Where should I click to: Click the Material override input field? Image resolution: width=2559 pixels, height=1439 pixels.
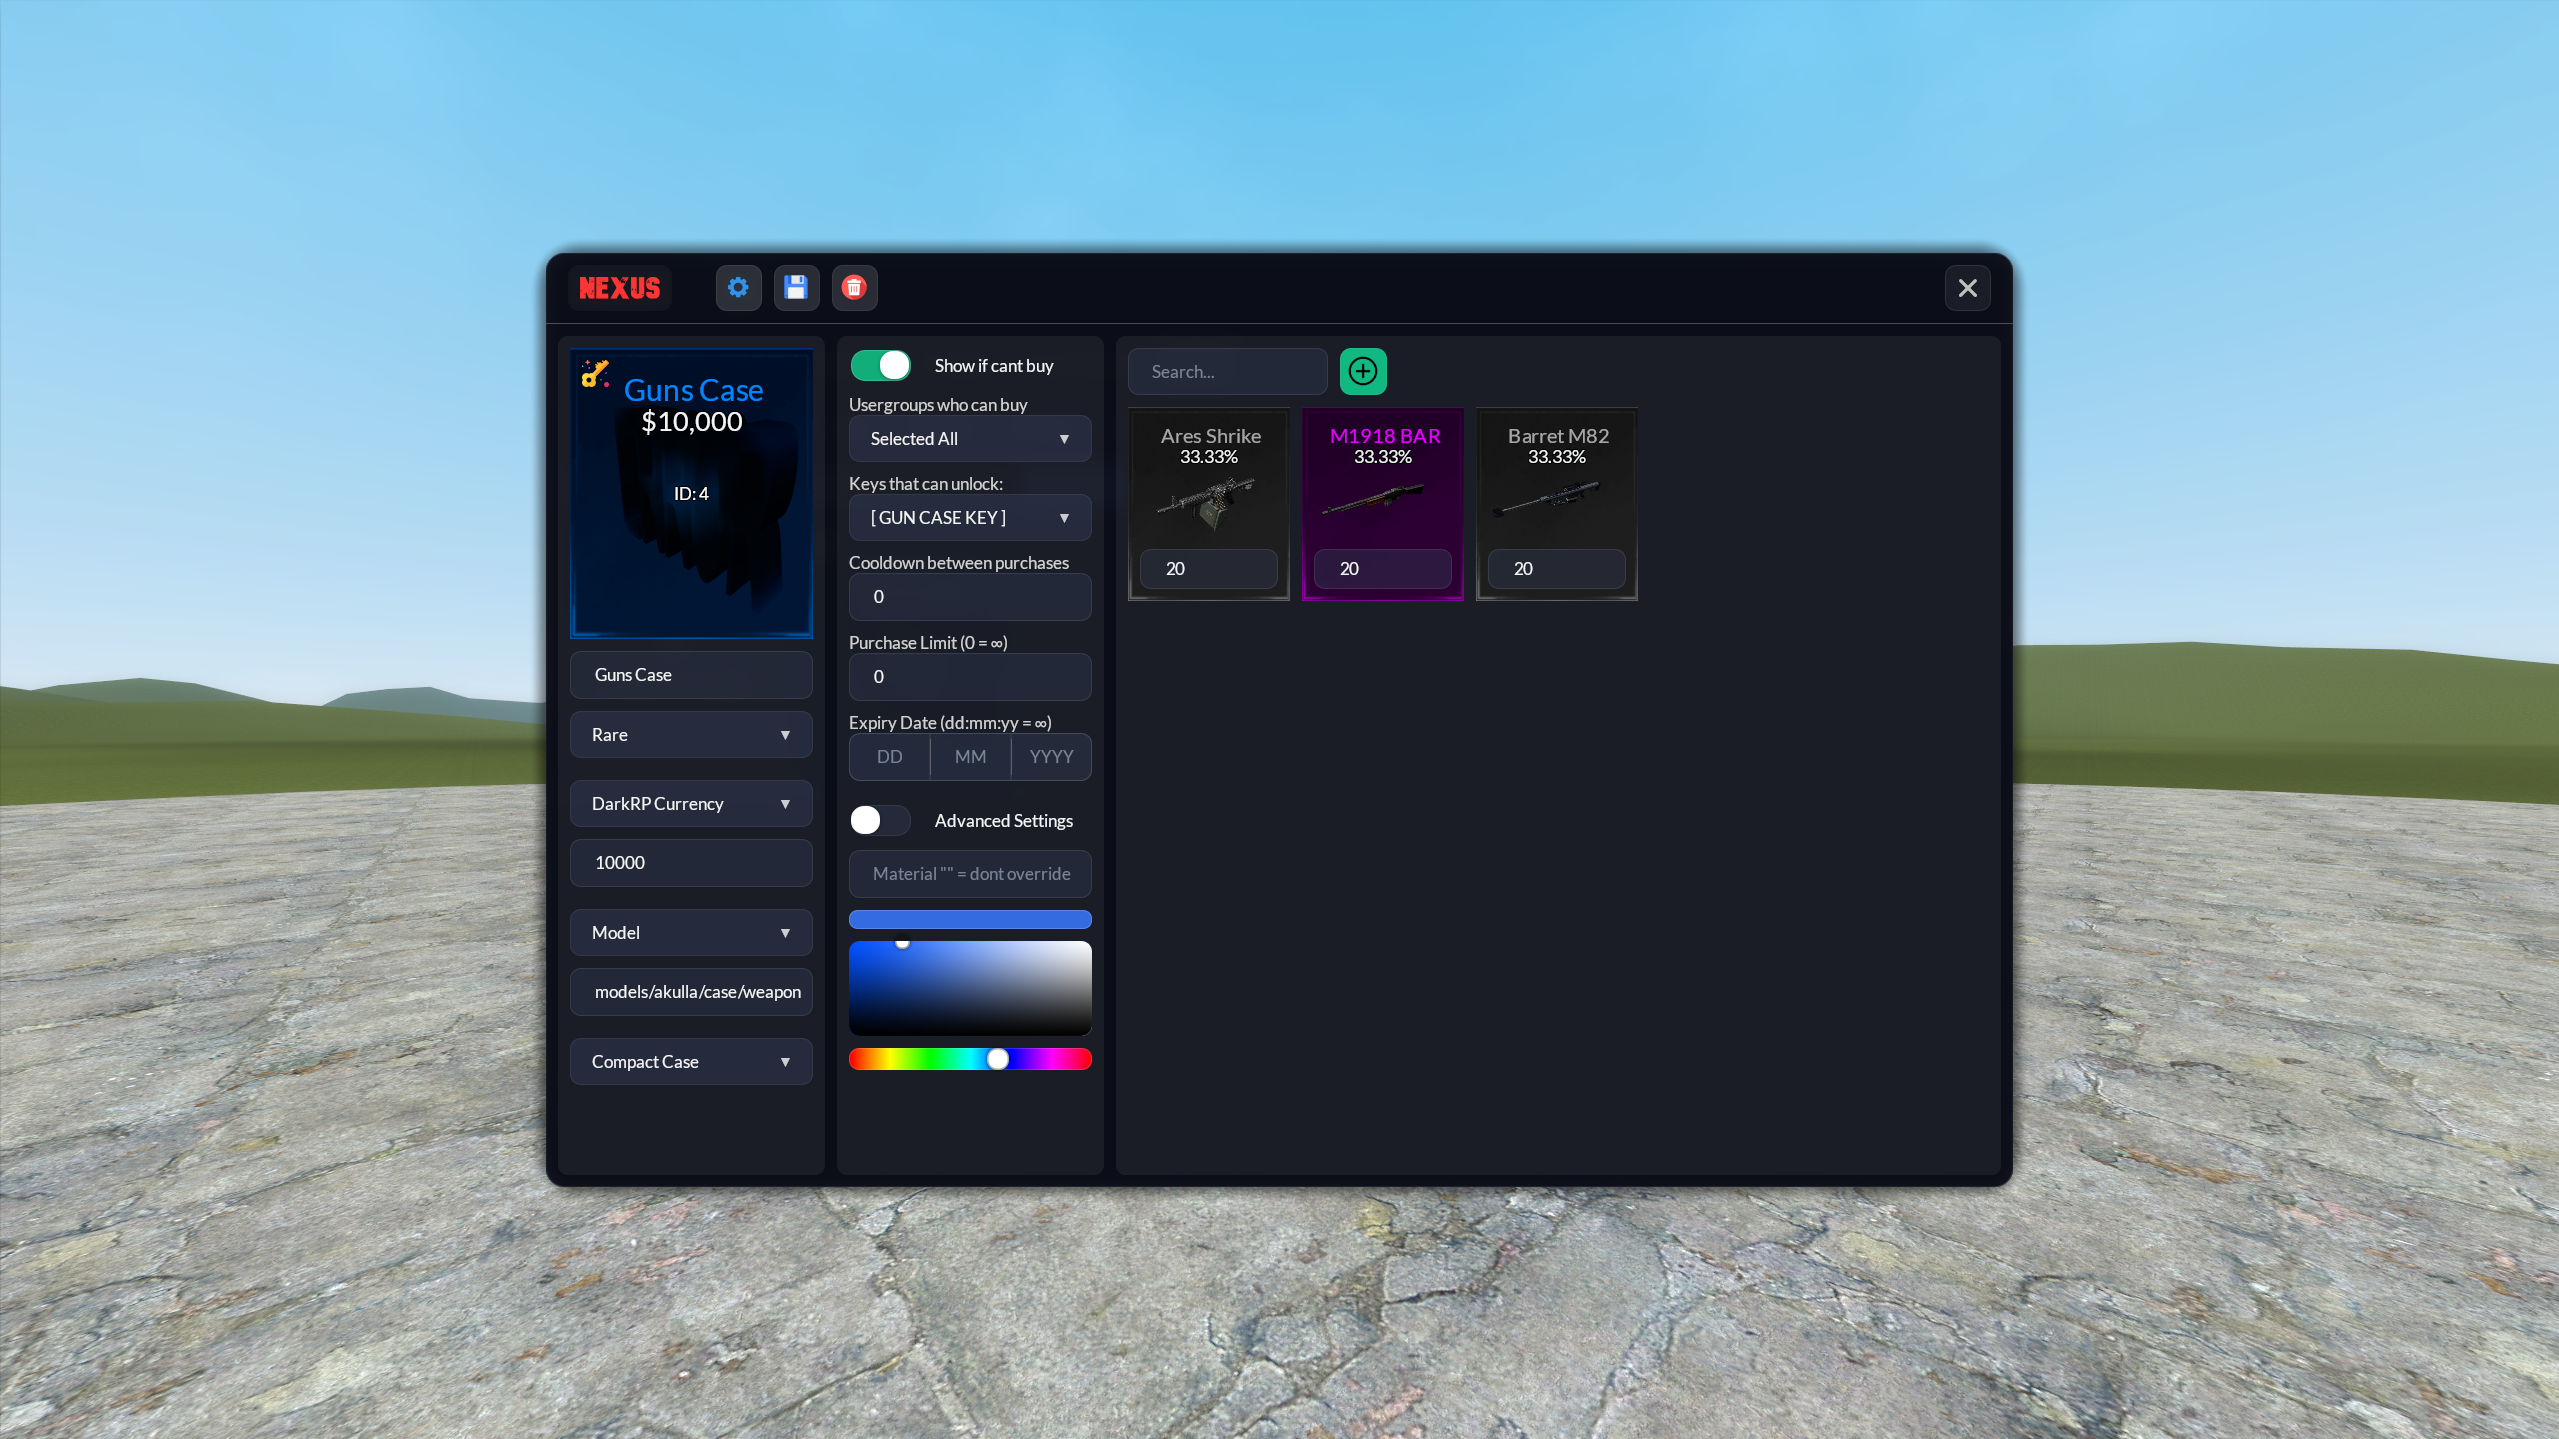tap(970, 874)
